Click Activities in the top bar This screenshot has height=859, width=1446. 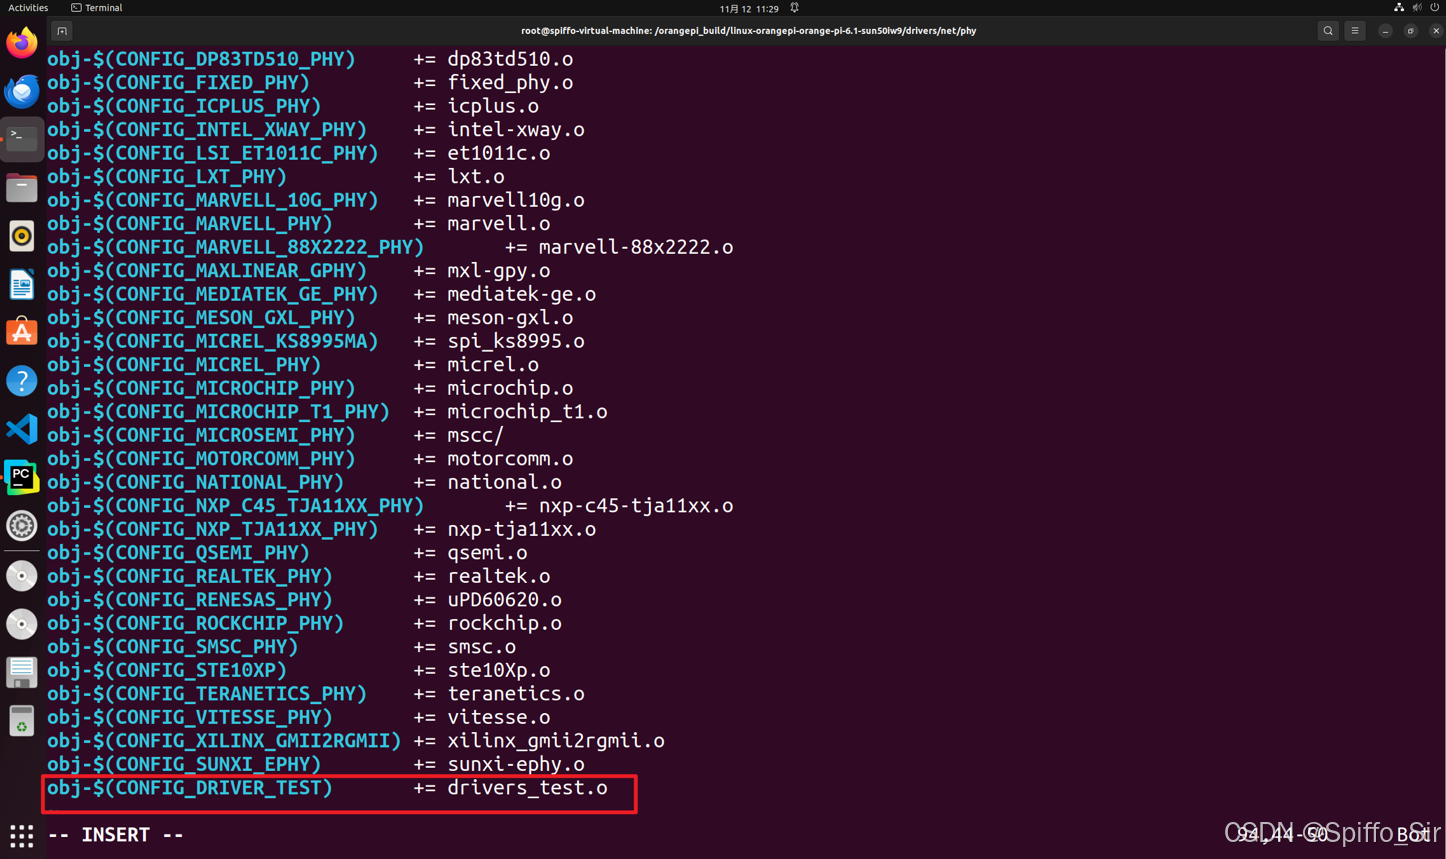point(28,7)
